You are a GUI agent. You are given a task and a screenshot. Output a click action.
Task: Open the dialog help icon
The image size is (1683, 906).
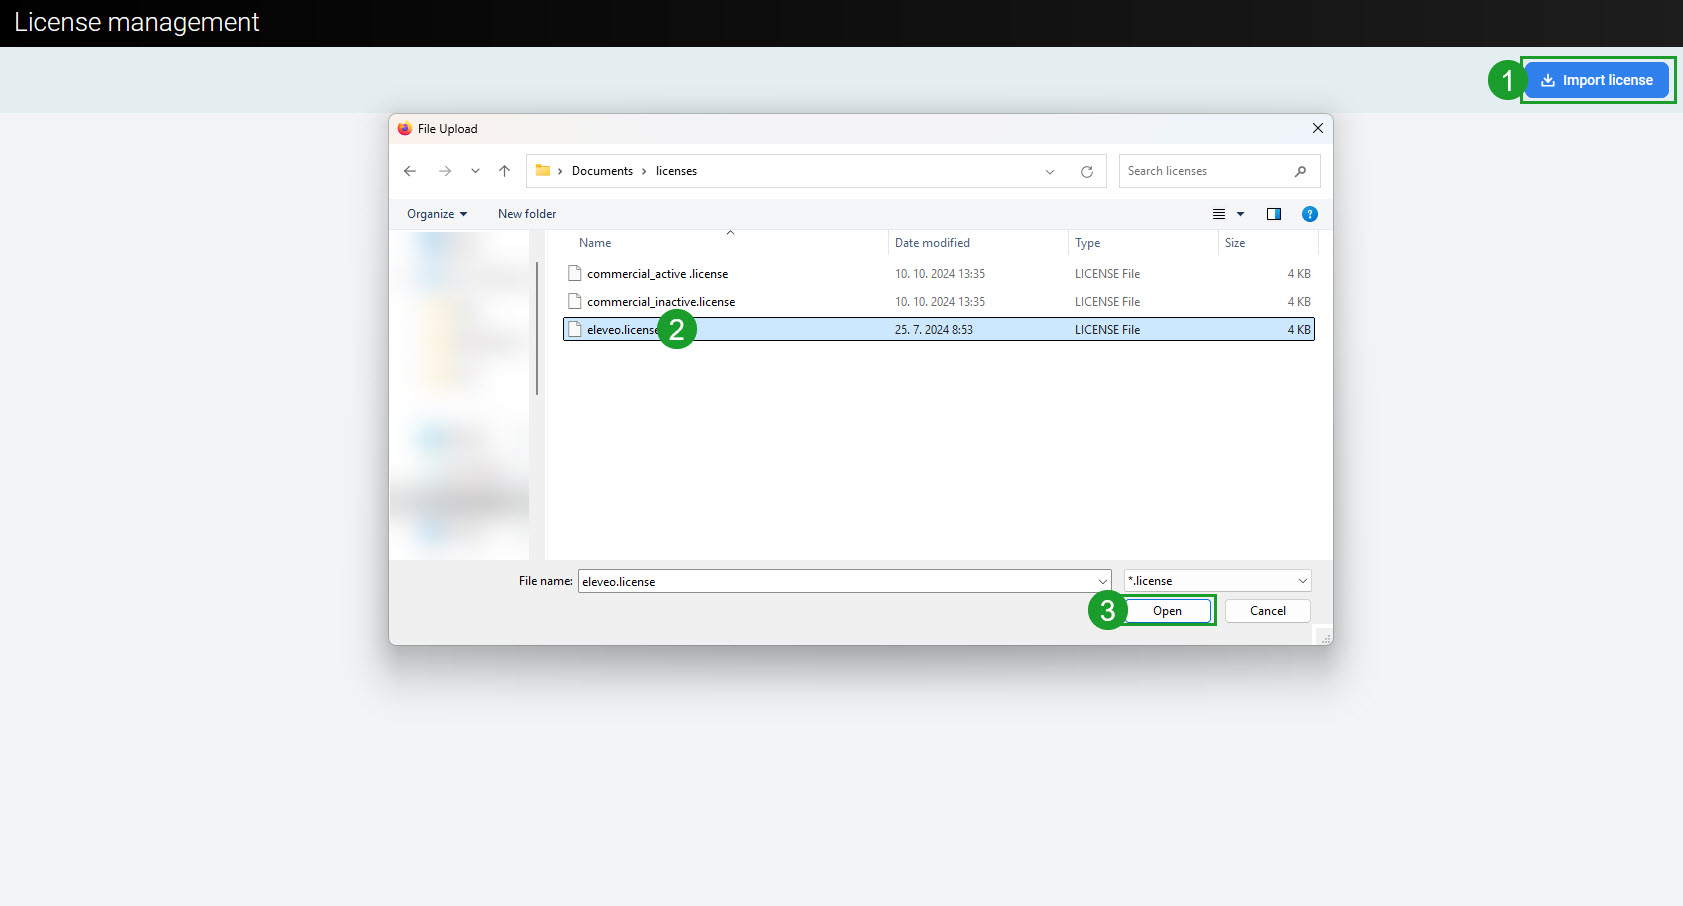1309,214
